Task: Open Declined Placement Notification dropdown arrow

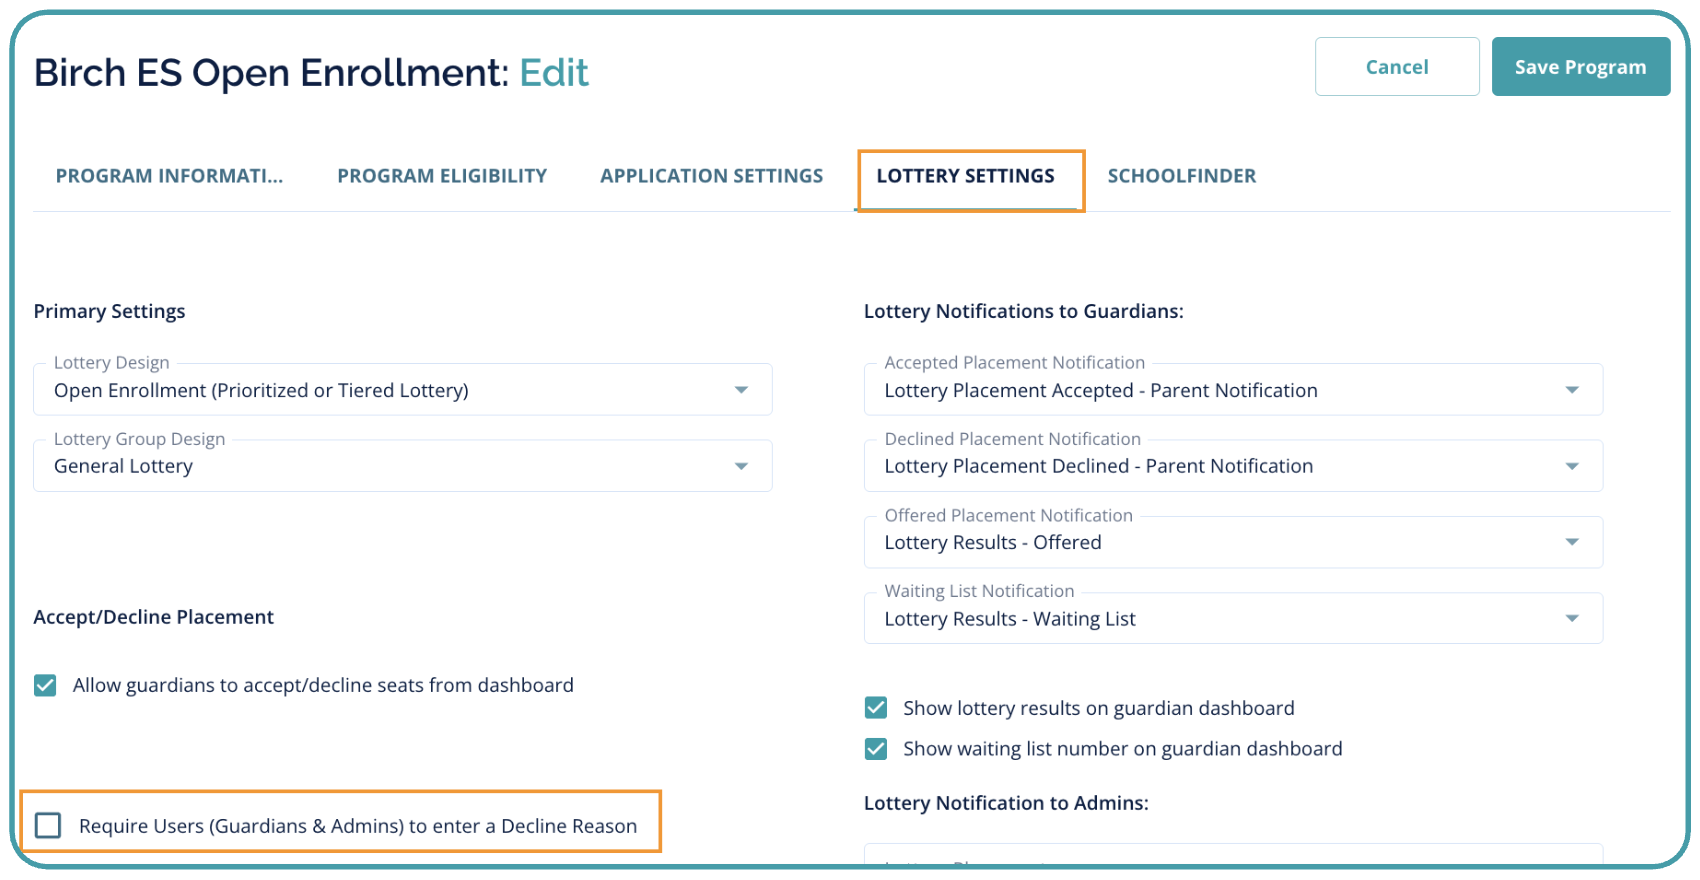Action: click(1572, 466)
